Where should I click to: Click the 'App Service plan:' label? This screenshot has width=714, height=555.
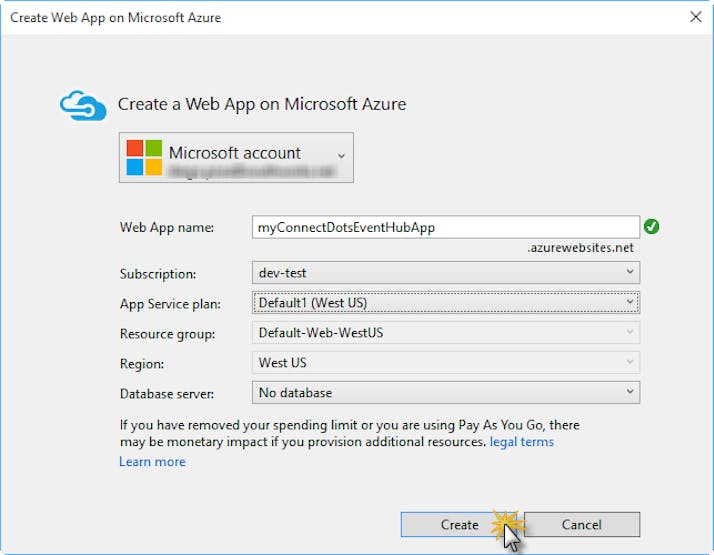(x=170, y=304)
